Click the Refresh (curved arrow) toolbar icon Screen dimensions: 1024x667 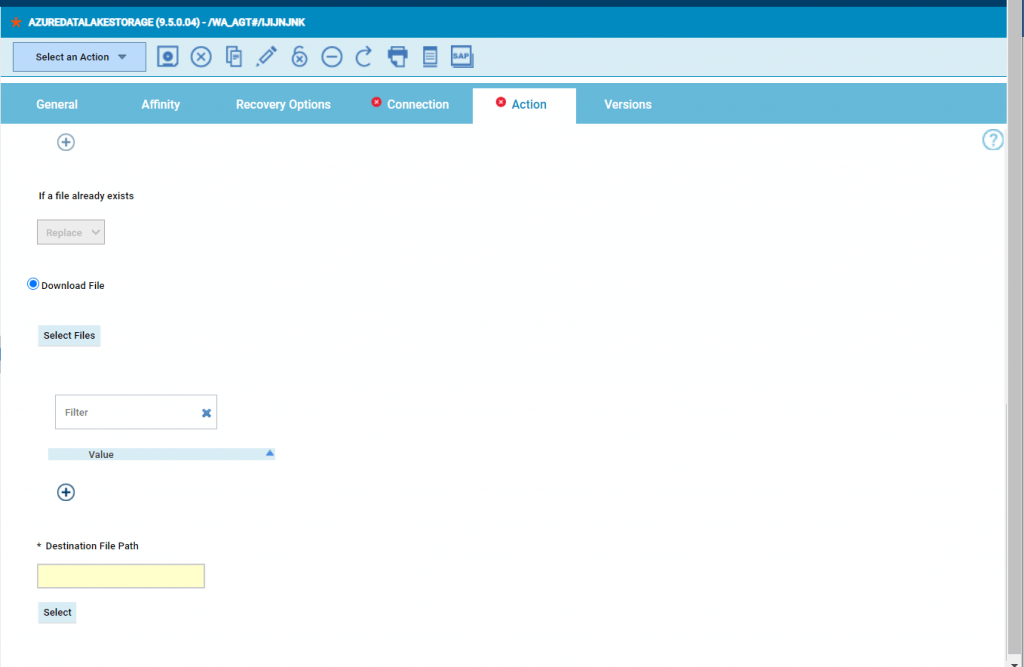pyautogui.click(x=363, y=56)
